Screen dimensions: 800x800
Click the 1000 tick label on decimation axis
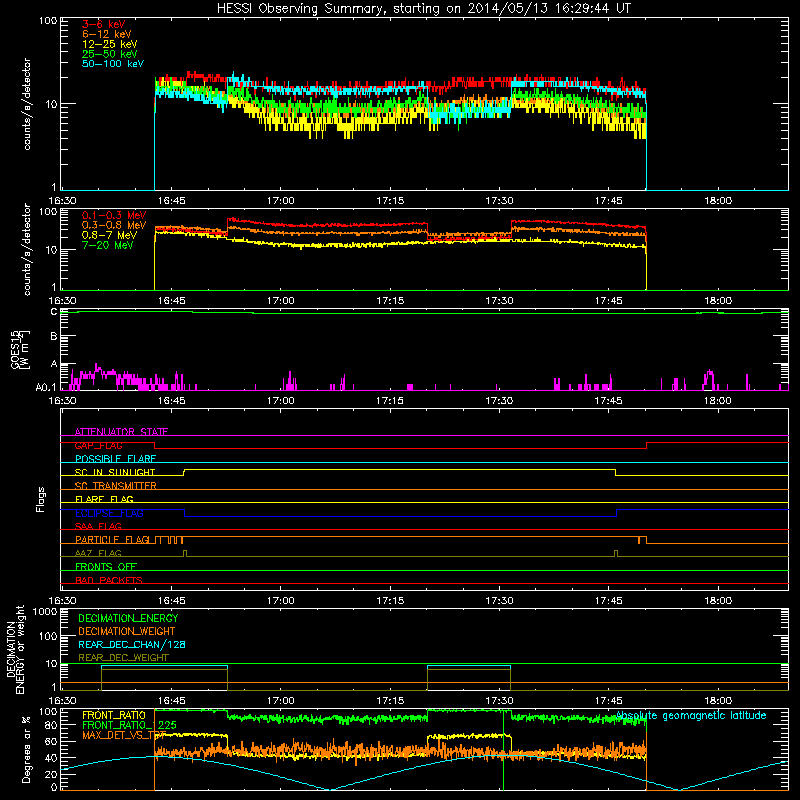45,612
